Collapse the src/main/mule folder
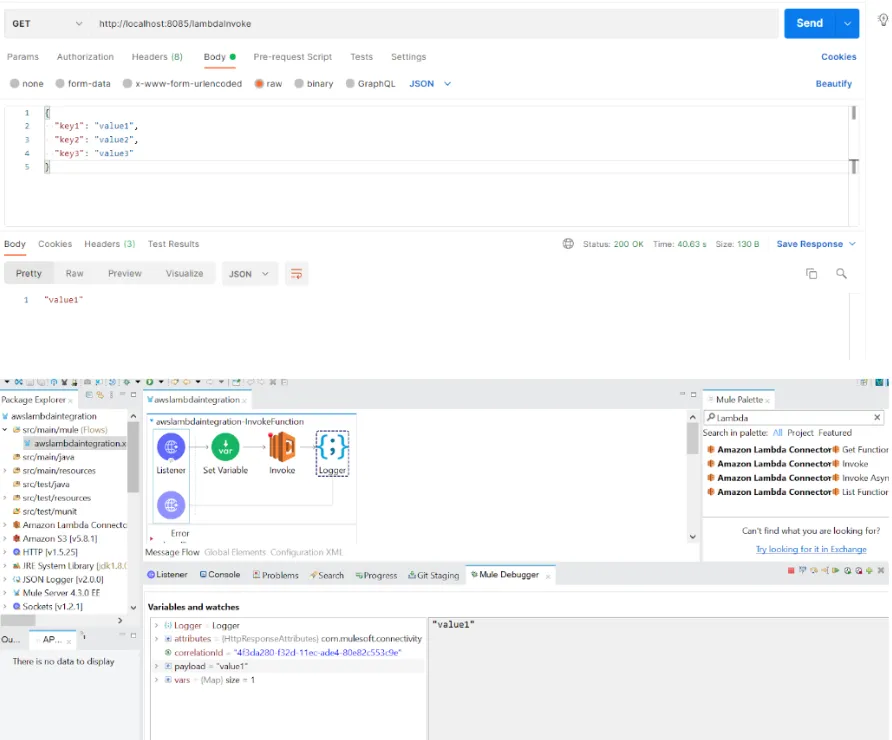 [6, 430]
